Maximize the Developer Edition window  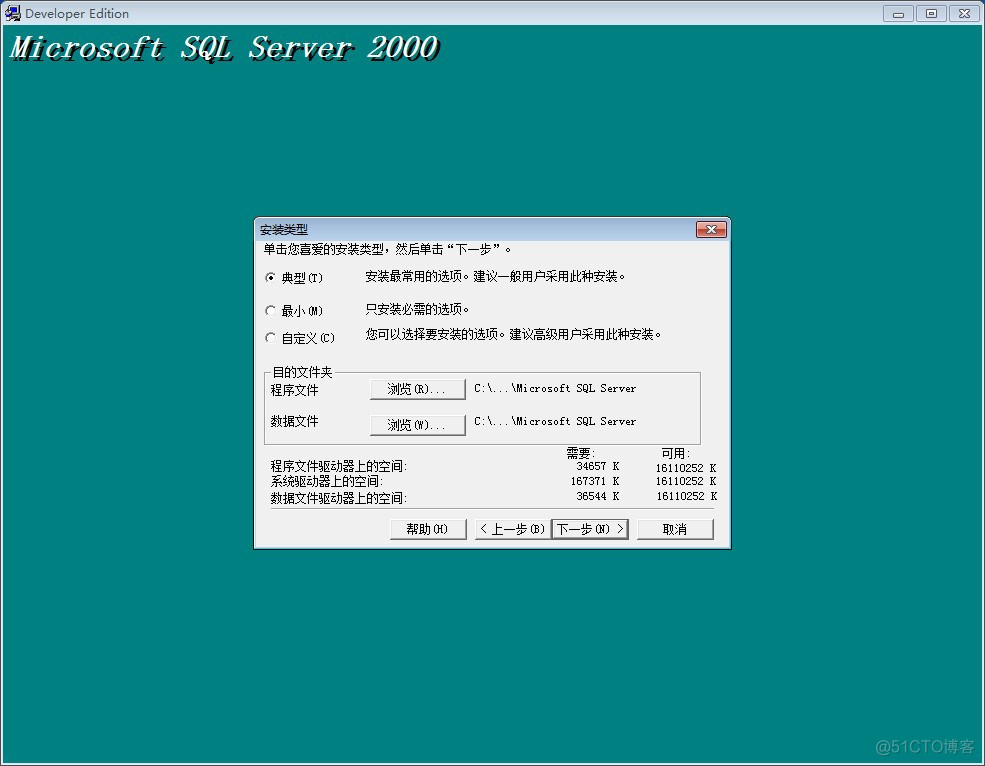click(x=932, y=14)
